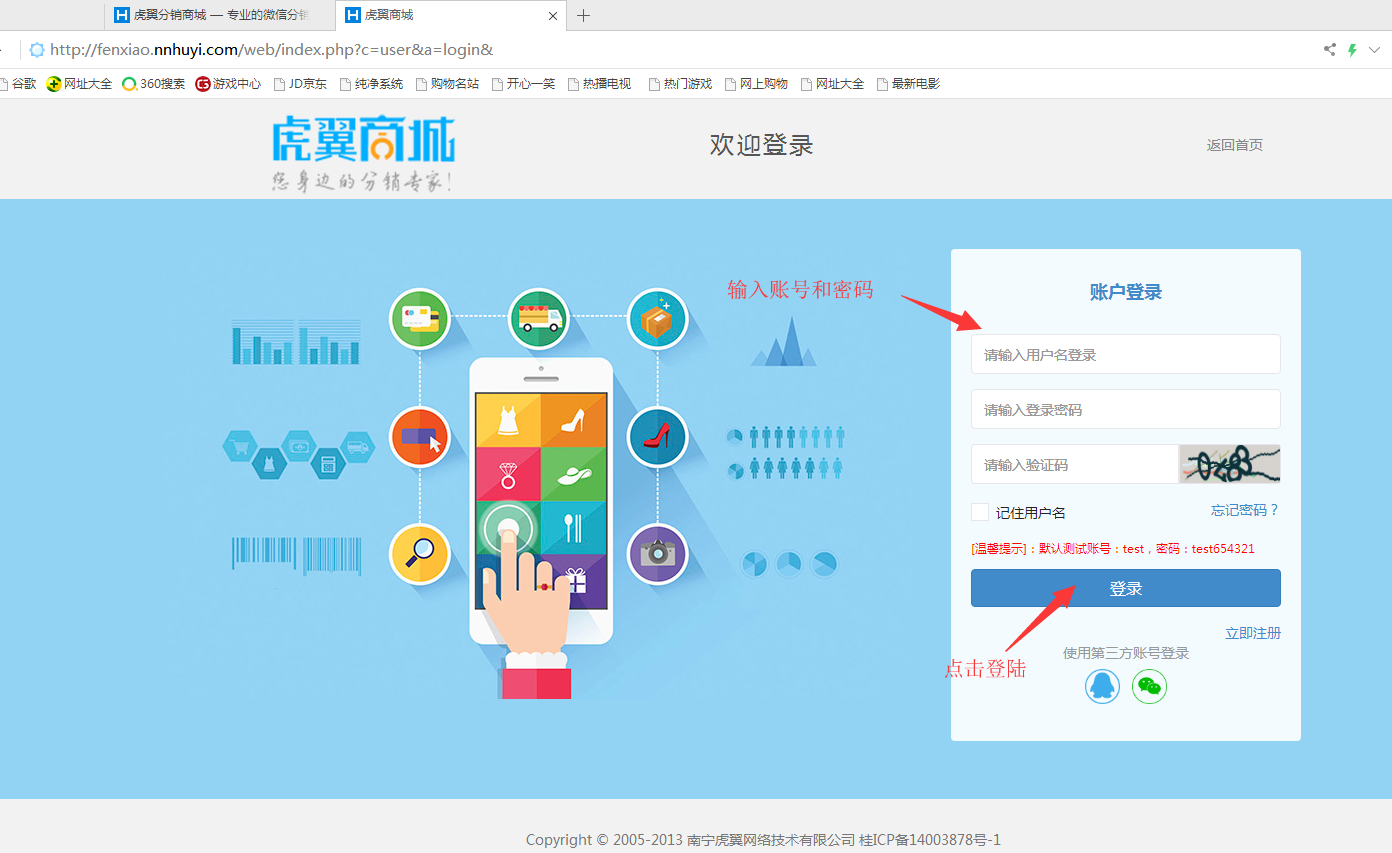The image size is (1392, 853).
Task: Click the 虎翼商城 logo
Action: [364, 154]
